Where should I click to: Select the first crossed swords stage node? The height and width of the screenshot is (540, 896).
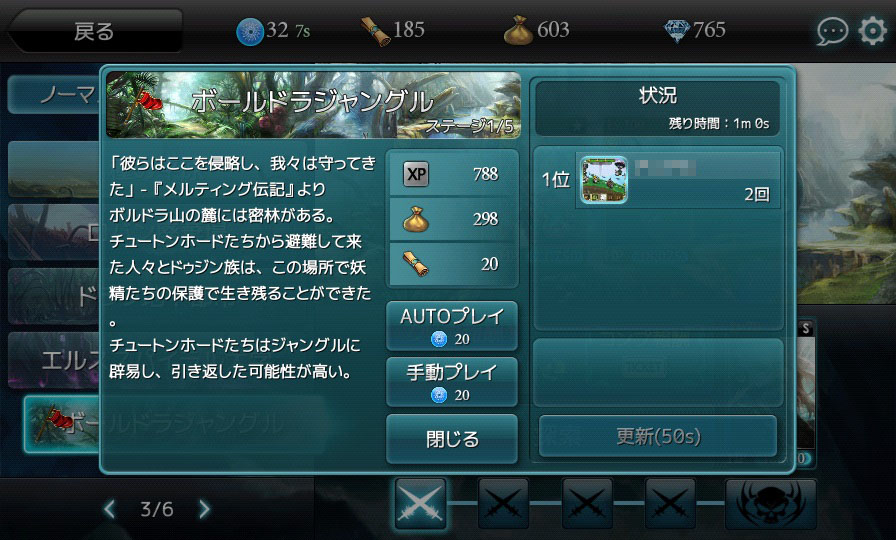click(421, 503)
